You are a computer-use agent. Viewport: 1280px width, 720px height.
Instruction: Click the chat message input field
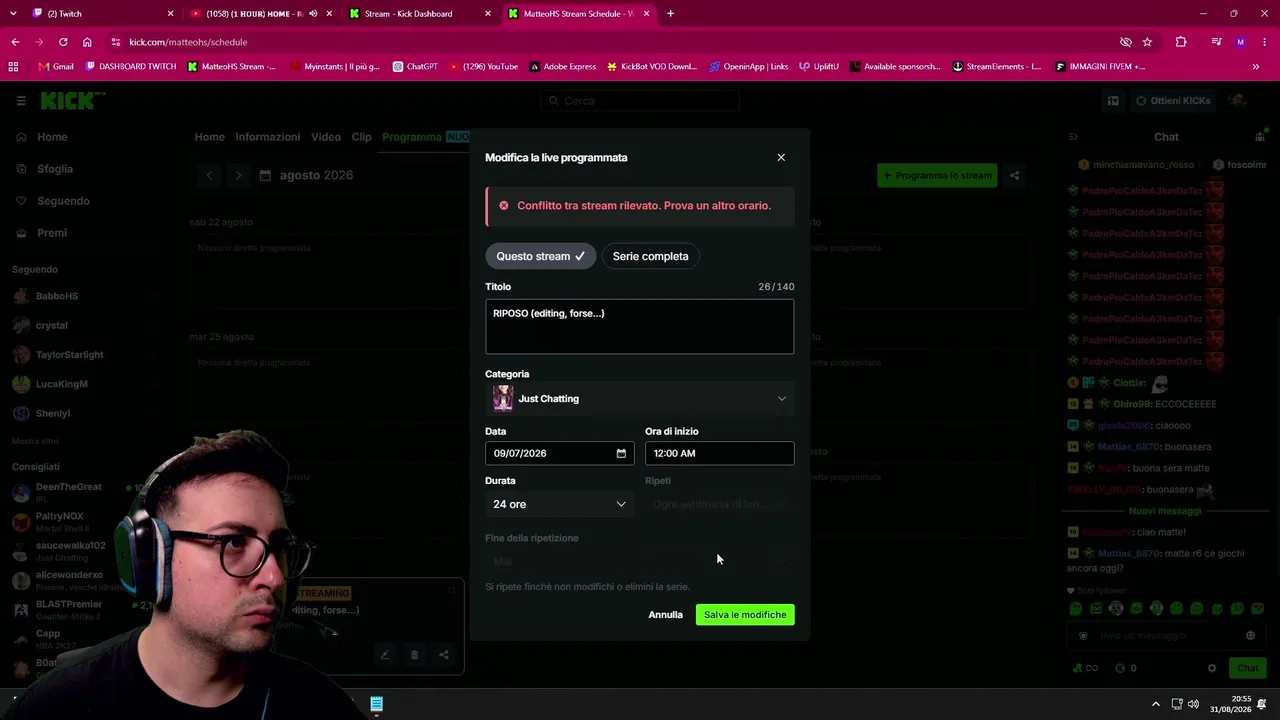pos(1166,636)
